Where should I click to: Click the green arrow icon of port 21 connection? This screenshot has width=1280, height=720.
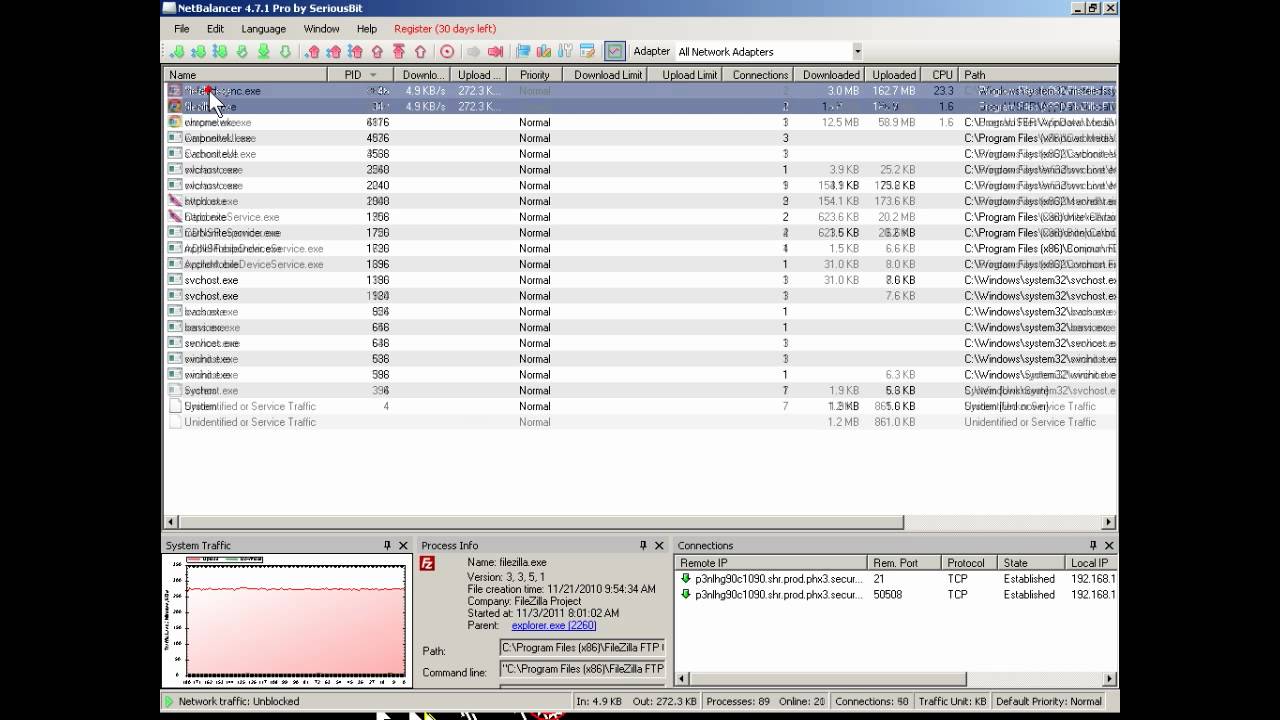pos(686,579)
